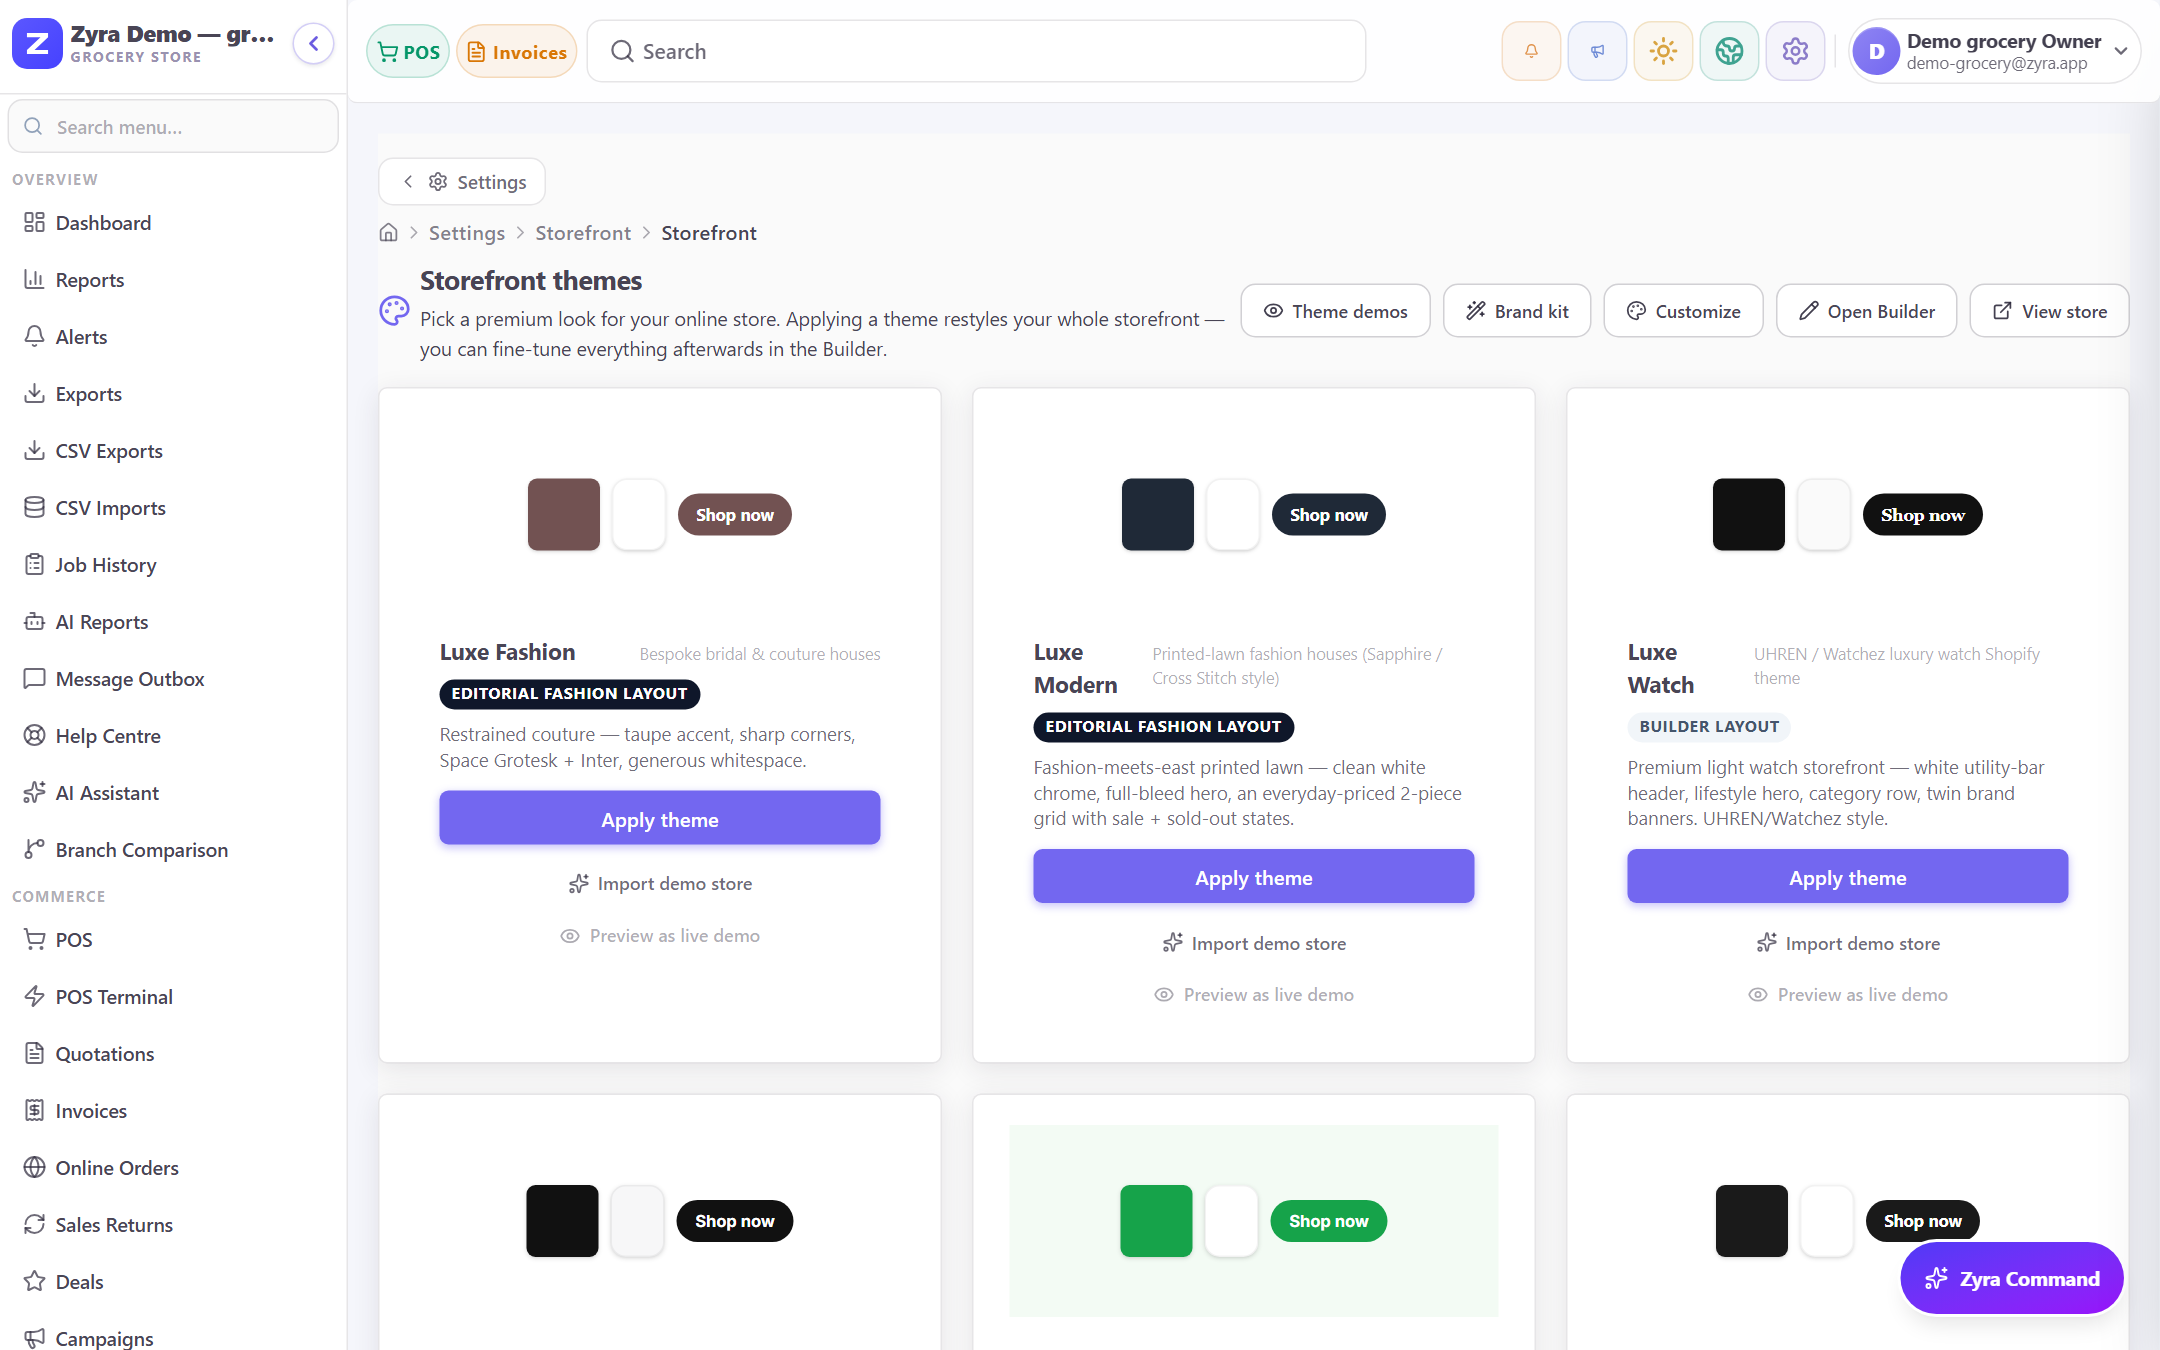This screenshot has height=1350, width=2160.
Task: Open Reports in sidebar
Action: pos(173,280)
